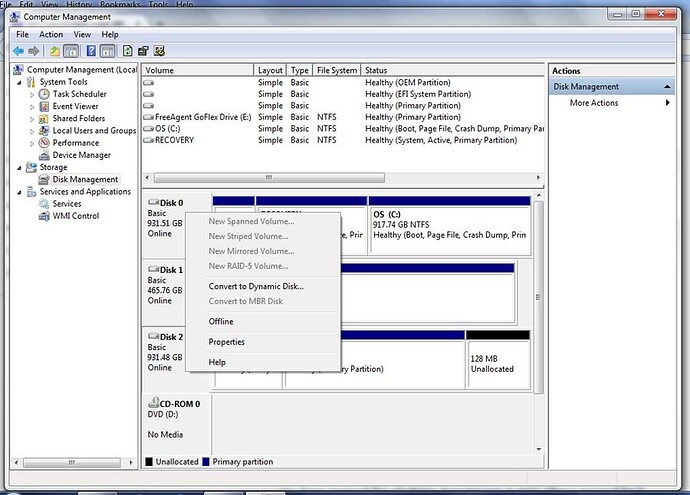
Task: Click the blue question mark Help icon
Action: (x=91, y=51)
